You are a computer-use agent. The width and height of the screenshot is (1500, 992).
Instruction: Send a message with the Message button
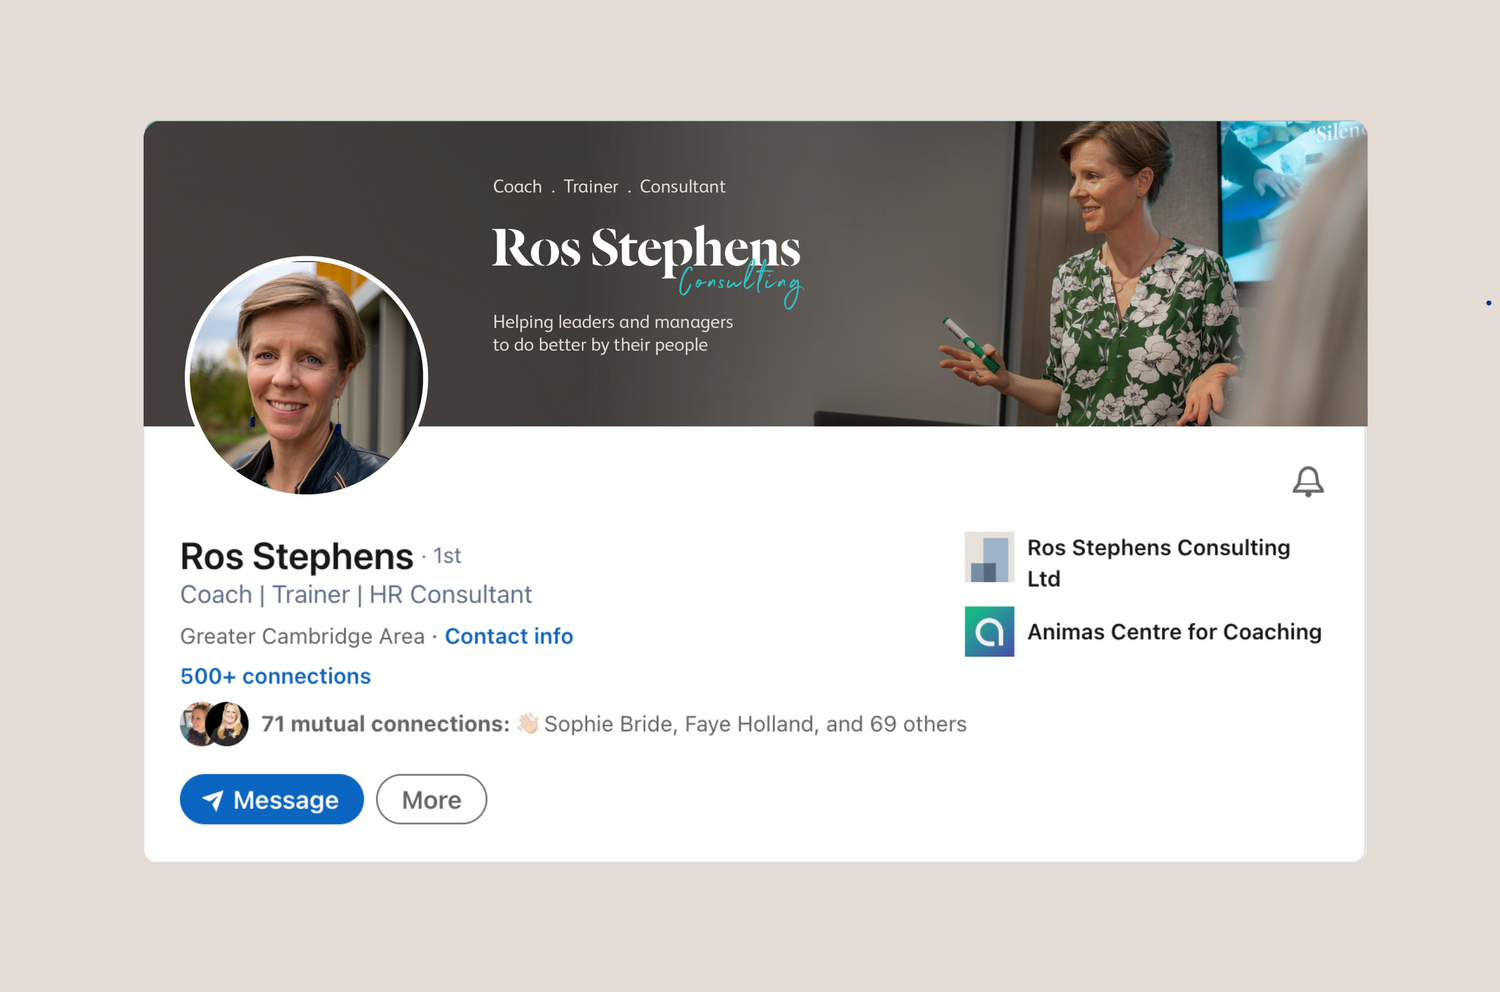272,799
